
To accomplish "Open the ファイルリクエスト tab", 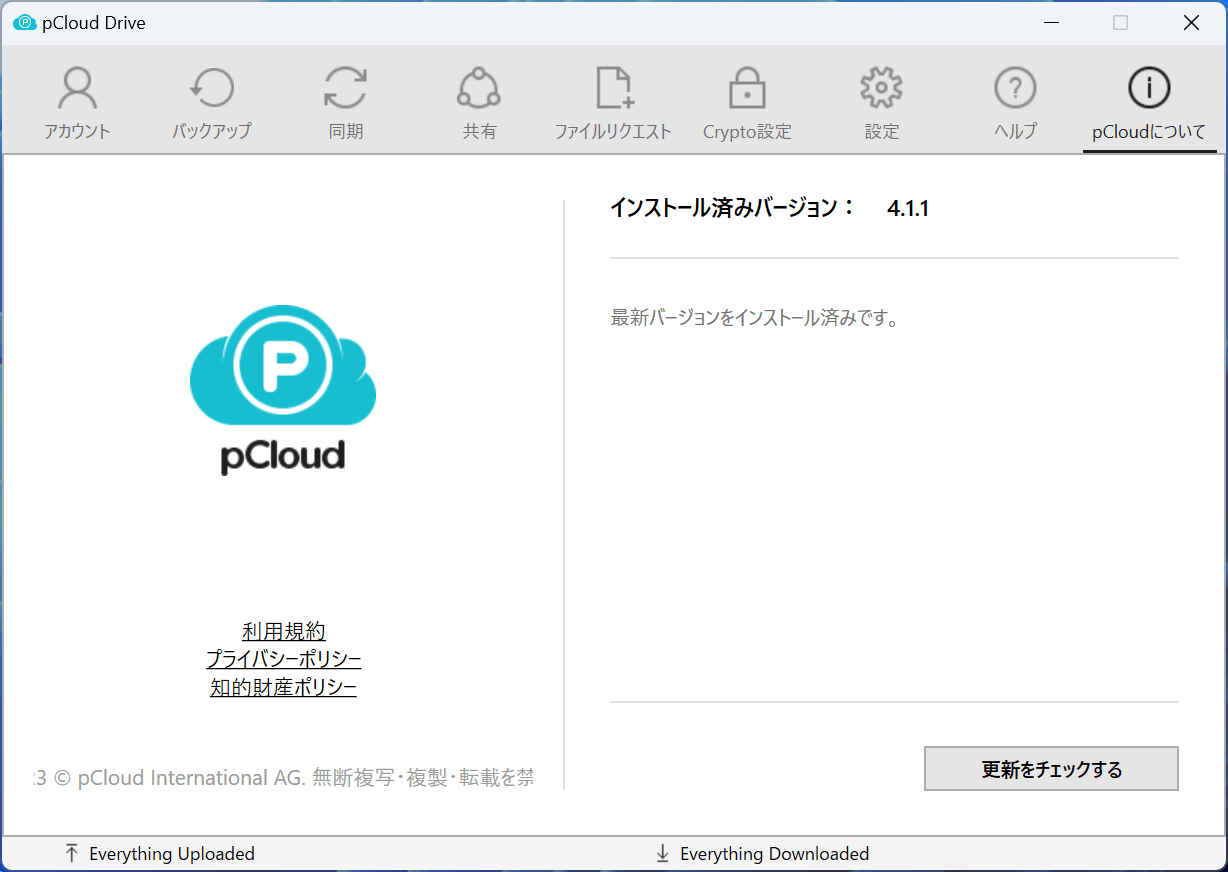I will point(613,102).
